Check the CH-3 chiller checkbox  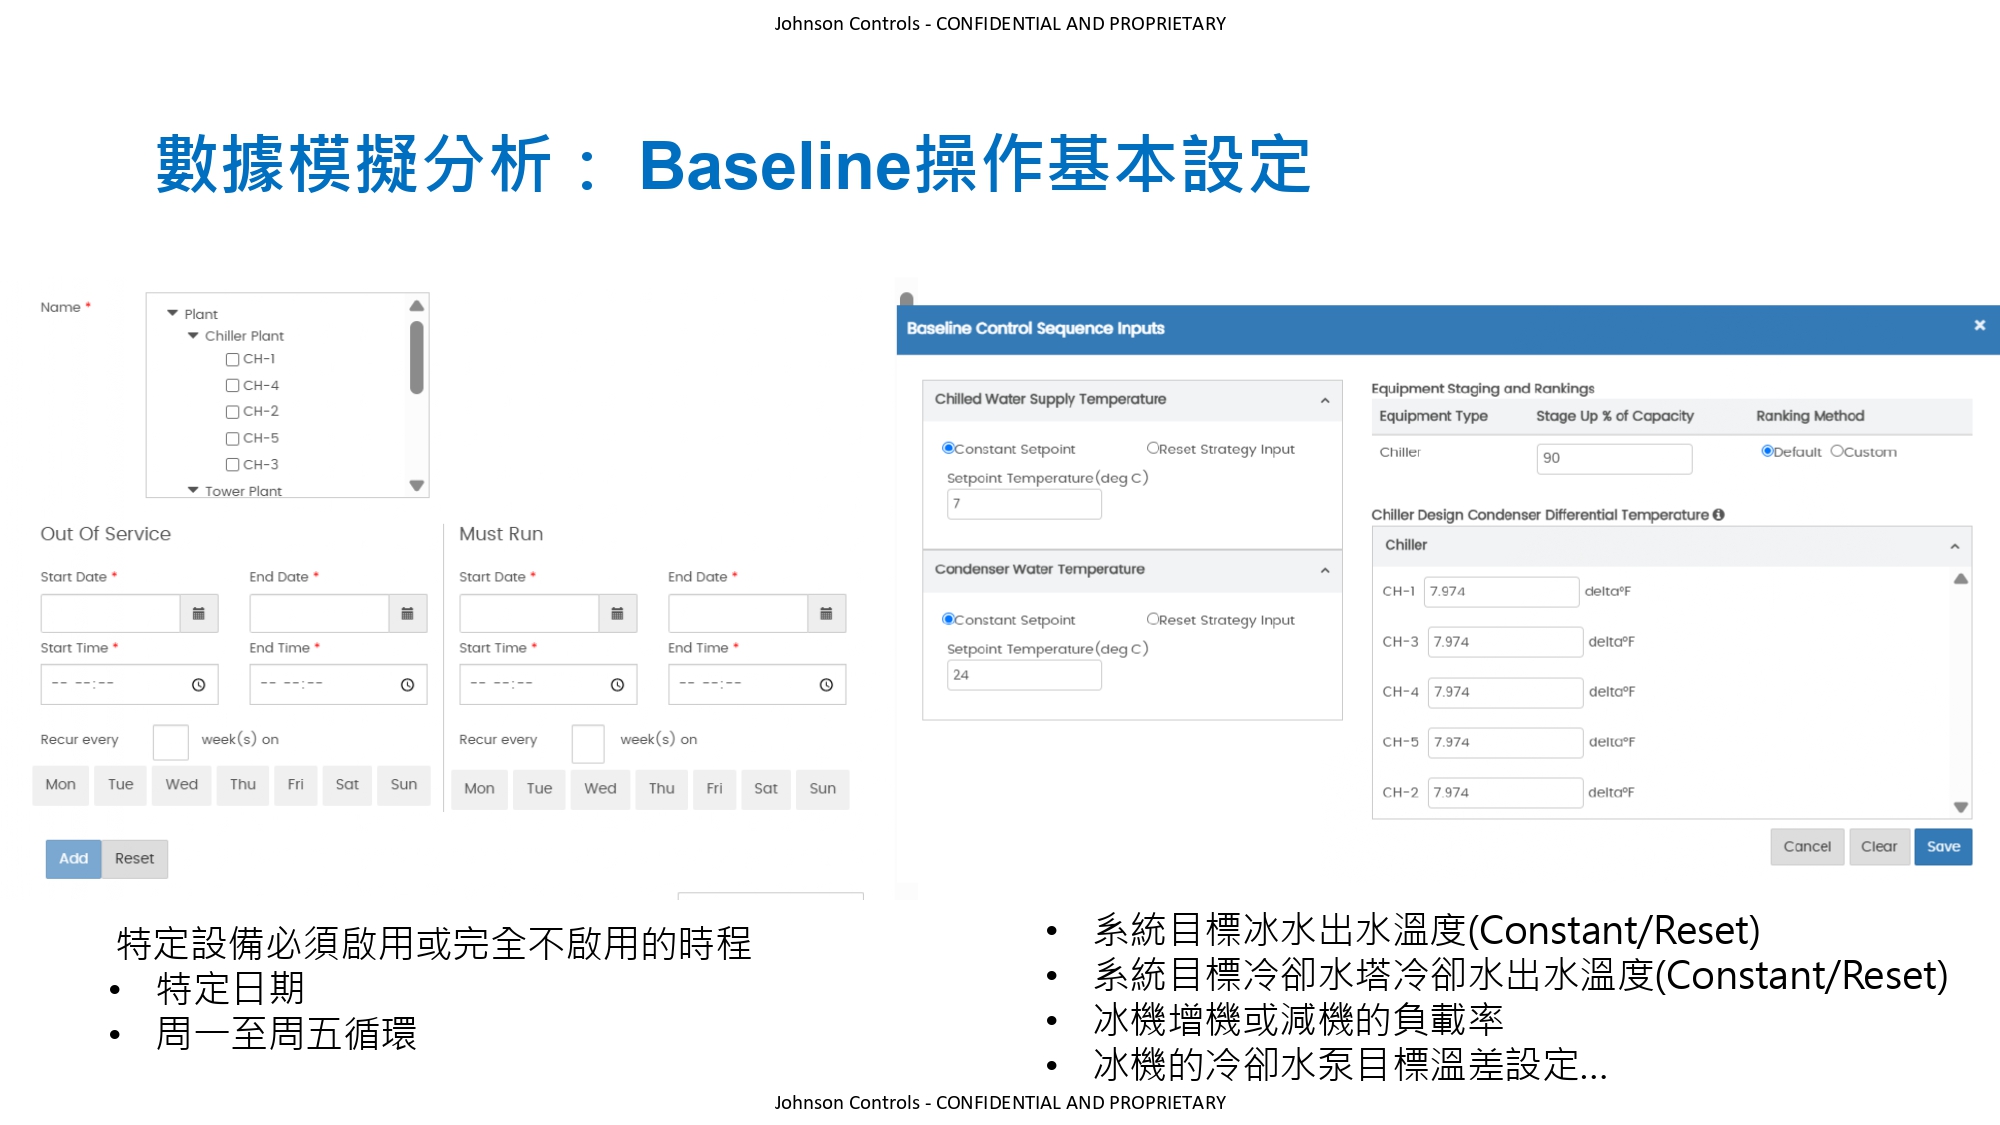(x=232, y=465)
